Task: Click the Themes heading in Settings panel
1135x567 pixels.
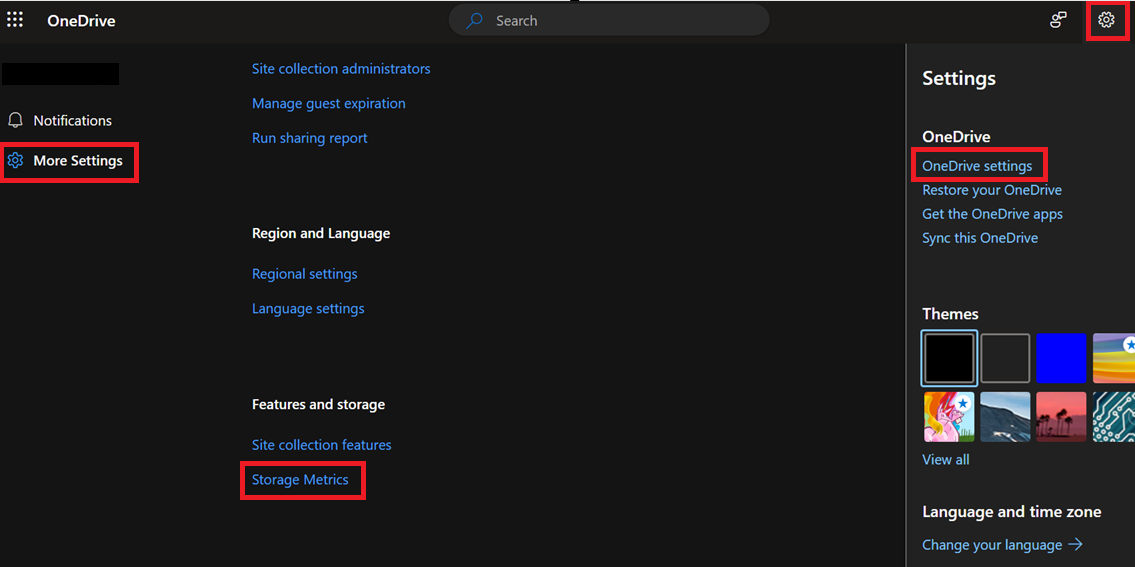Action: click(950, 314)
